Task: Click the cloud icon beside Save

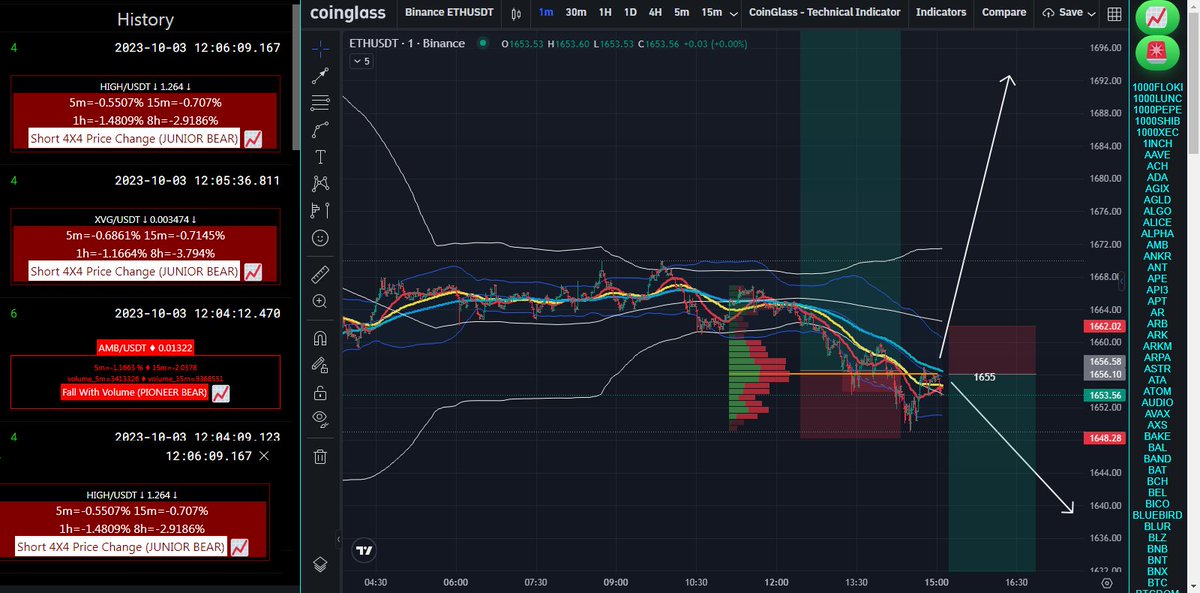Action: (x=1048, y=13)
